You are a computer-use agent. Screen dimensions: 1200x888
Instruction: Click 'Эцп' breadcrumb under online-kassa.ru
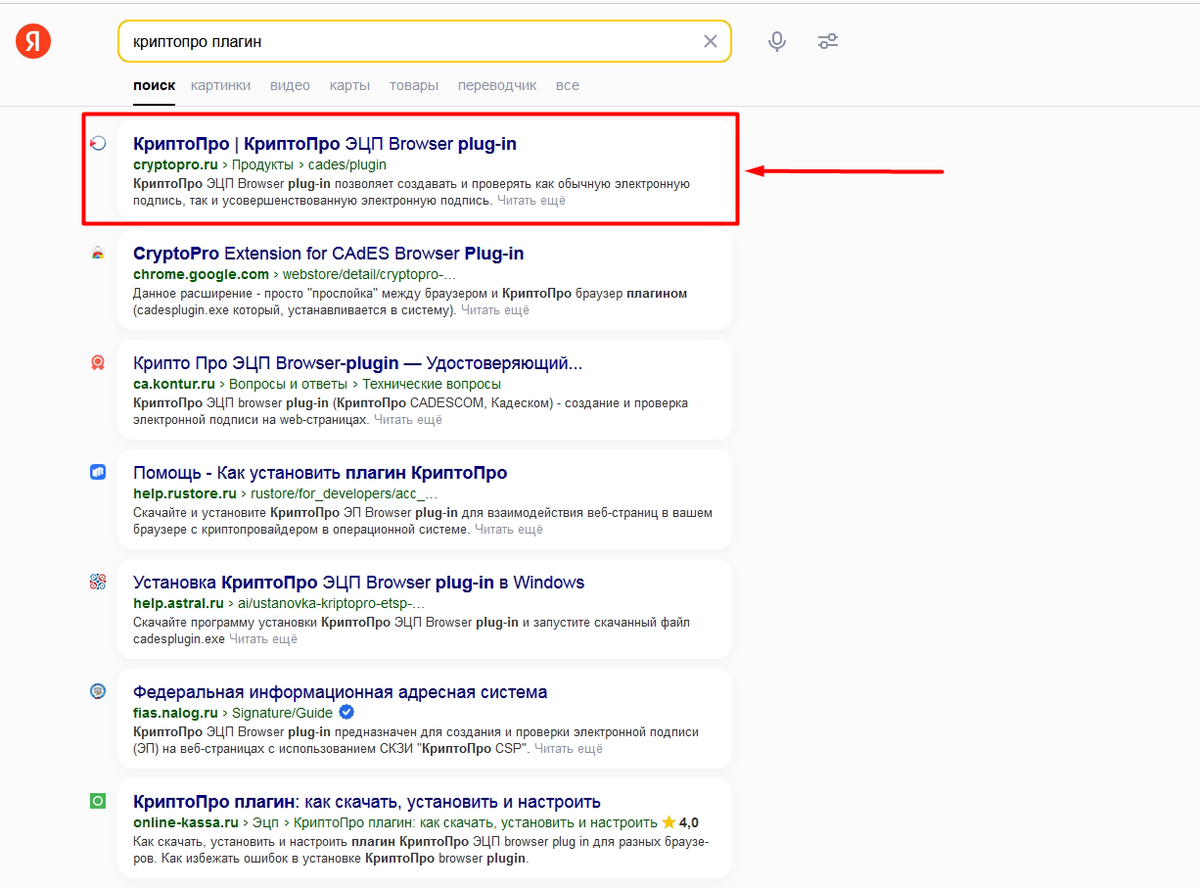[x=265, y=822]
